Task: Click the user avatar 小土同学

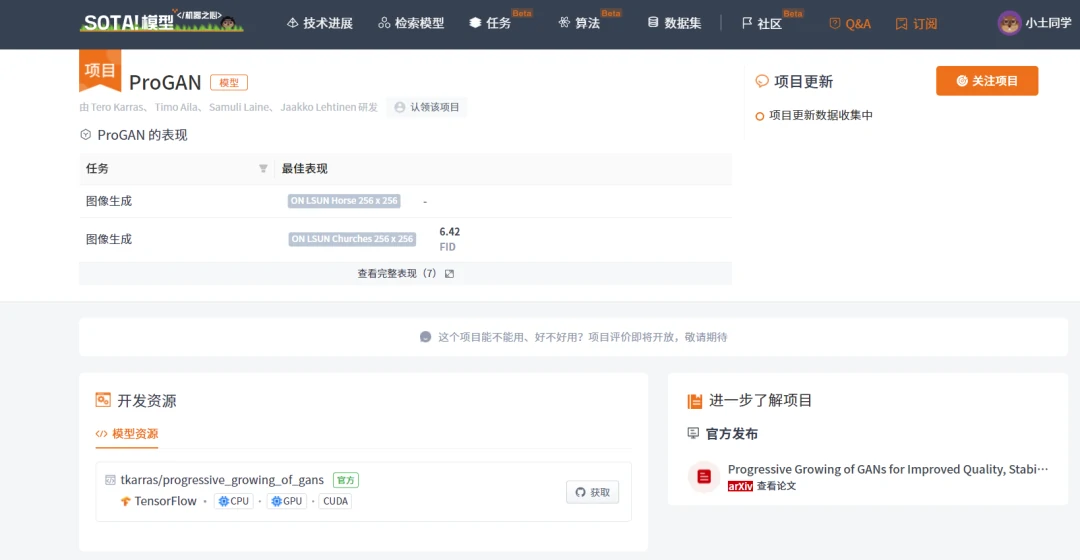Action: [1009, 23]
